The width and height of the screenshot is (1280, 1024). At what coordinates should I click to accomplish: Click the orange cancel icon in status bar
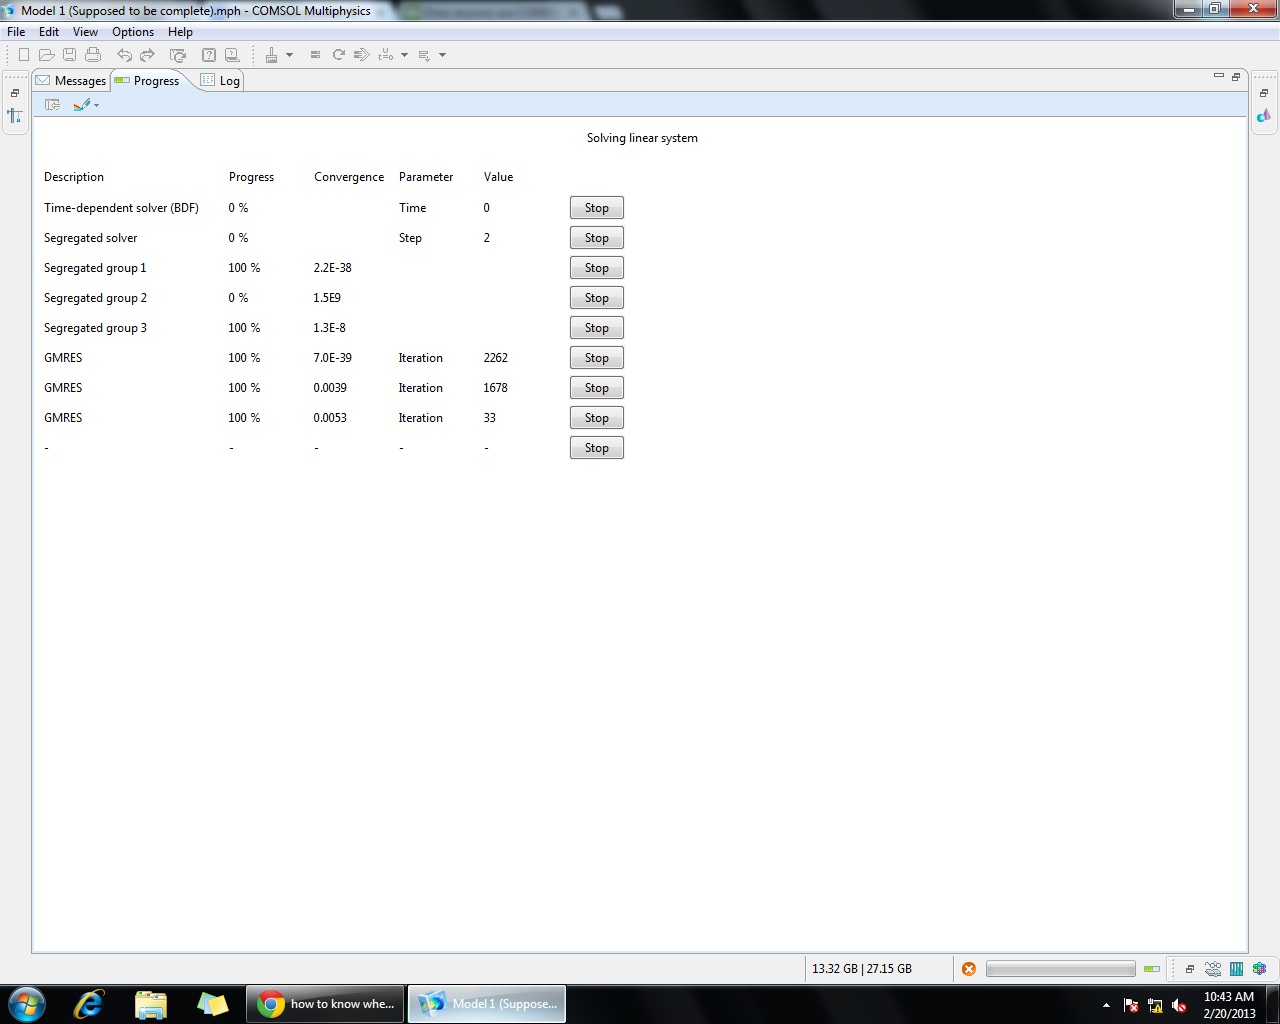(x=968, y=968)
